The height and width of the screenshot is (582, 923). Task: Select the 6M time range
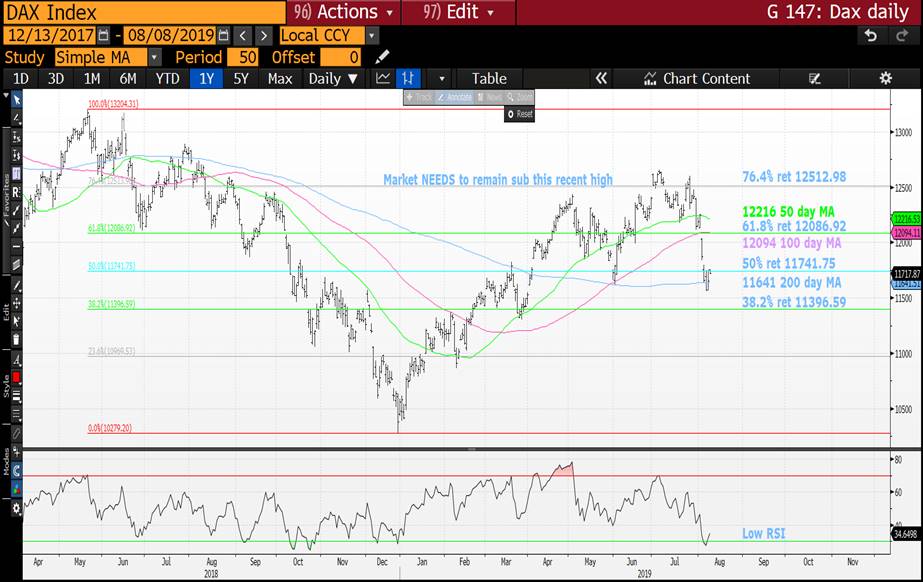click(x=128, y=78)
